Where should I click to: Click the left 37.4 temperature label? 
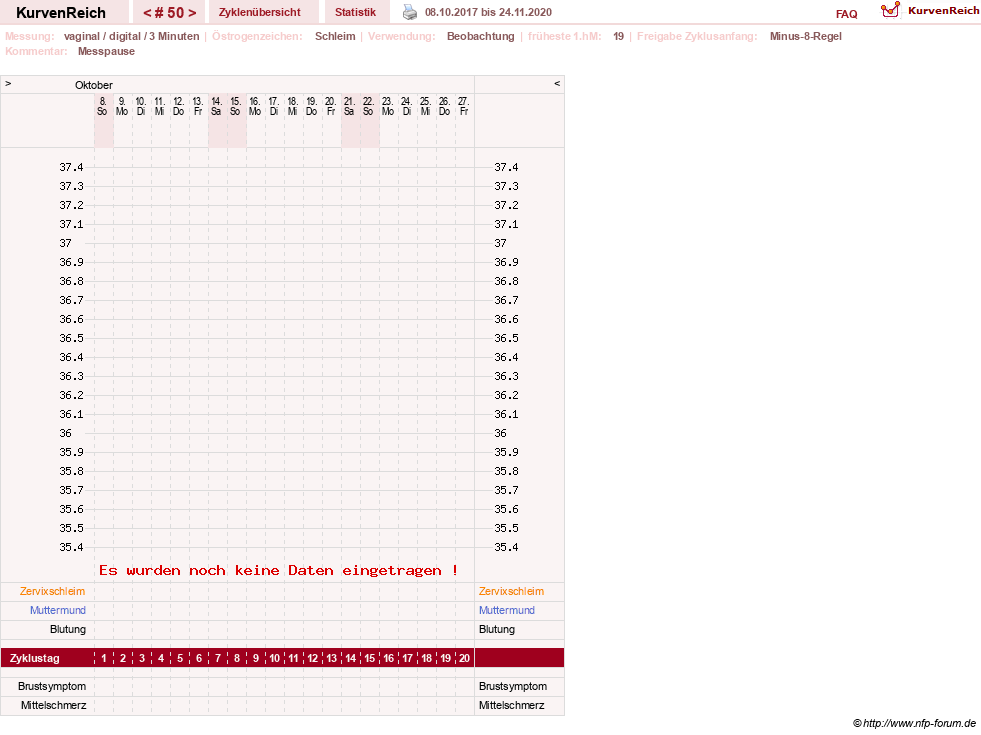[x=71, y=167]
